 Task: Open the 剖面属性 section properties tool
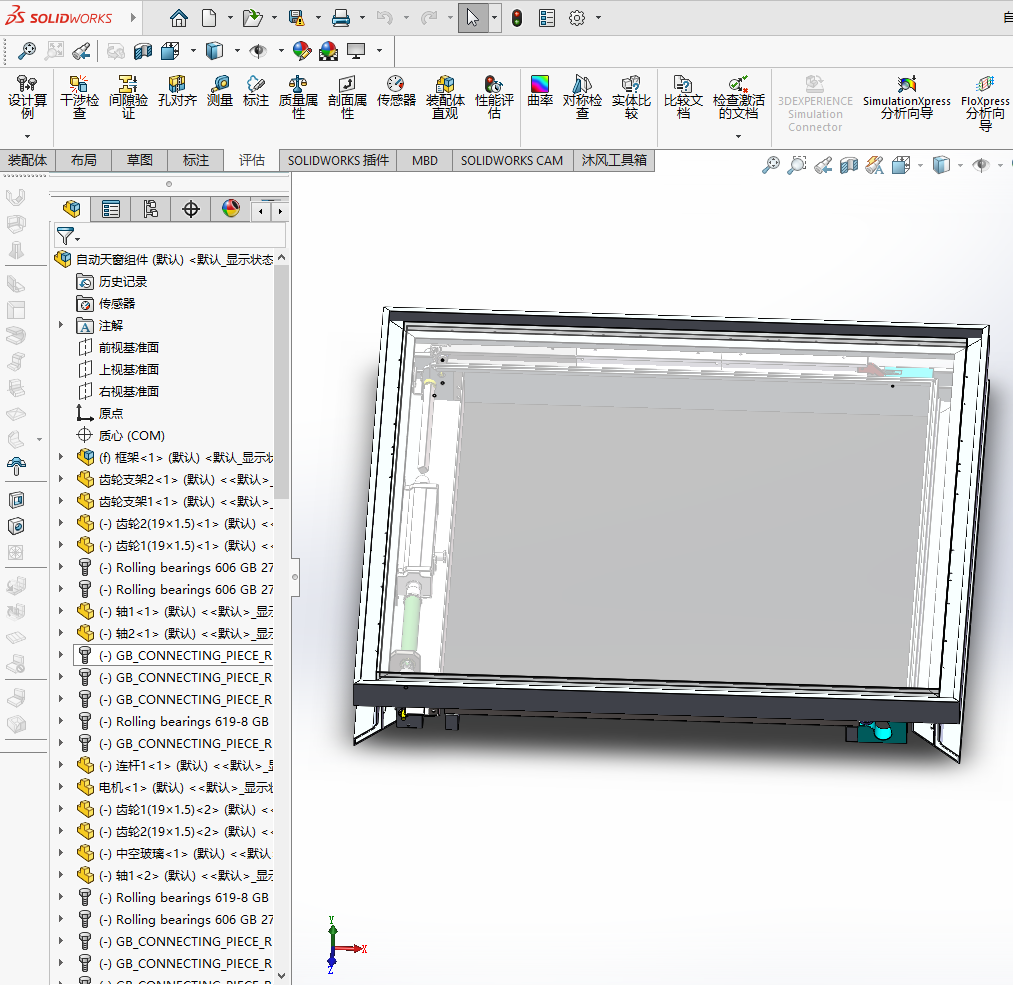(347, 95)
